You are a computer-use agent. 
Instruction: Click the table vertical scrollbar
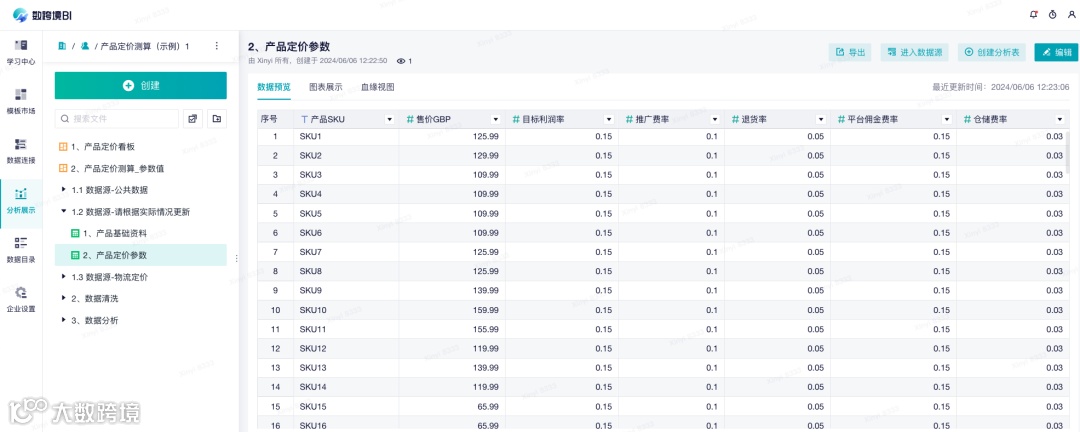pos(1068,152)
